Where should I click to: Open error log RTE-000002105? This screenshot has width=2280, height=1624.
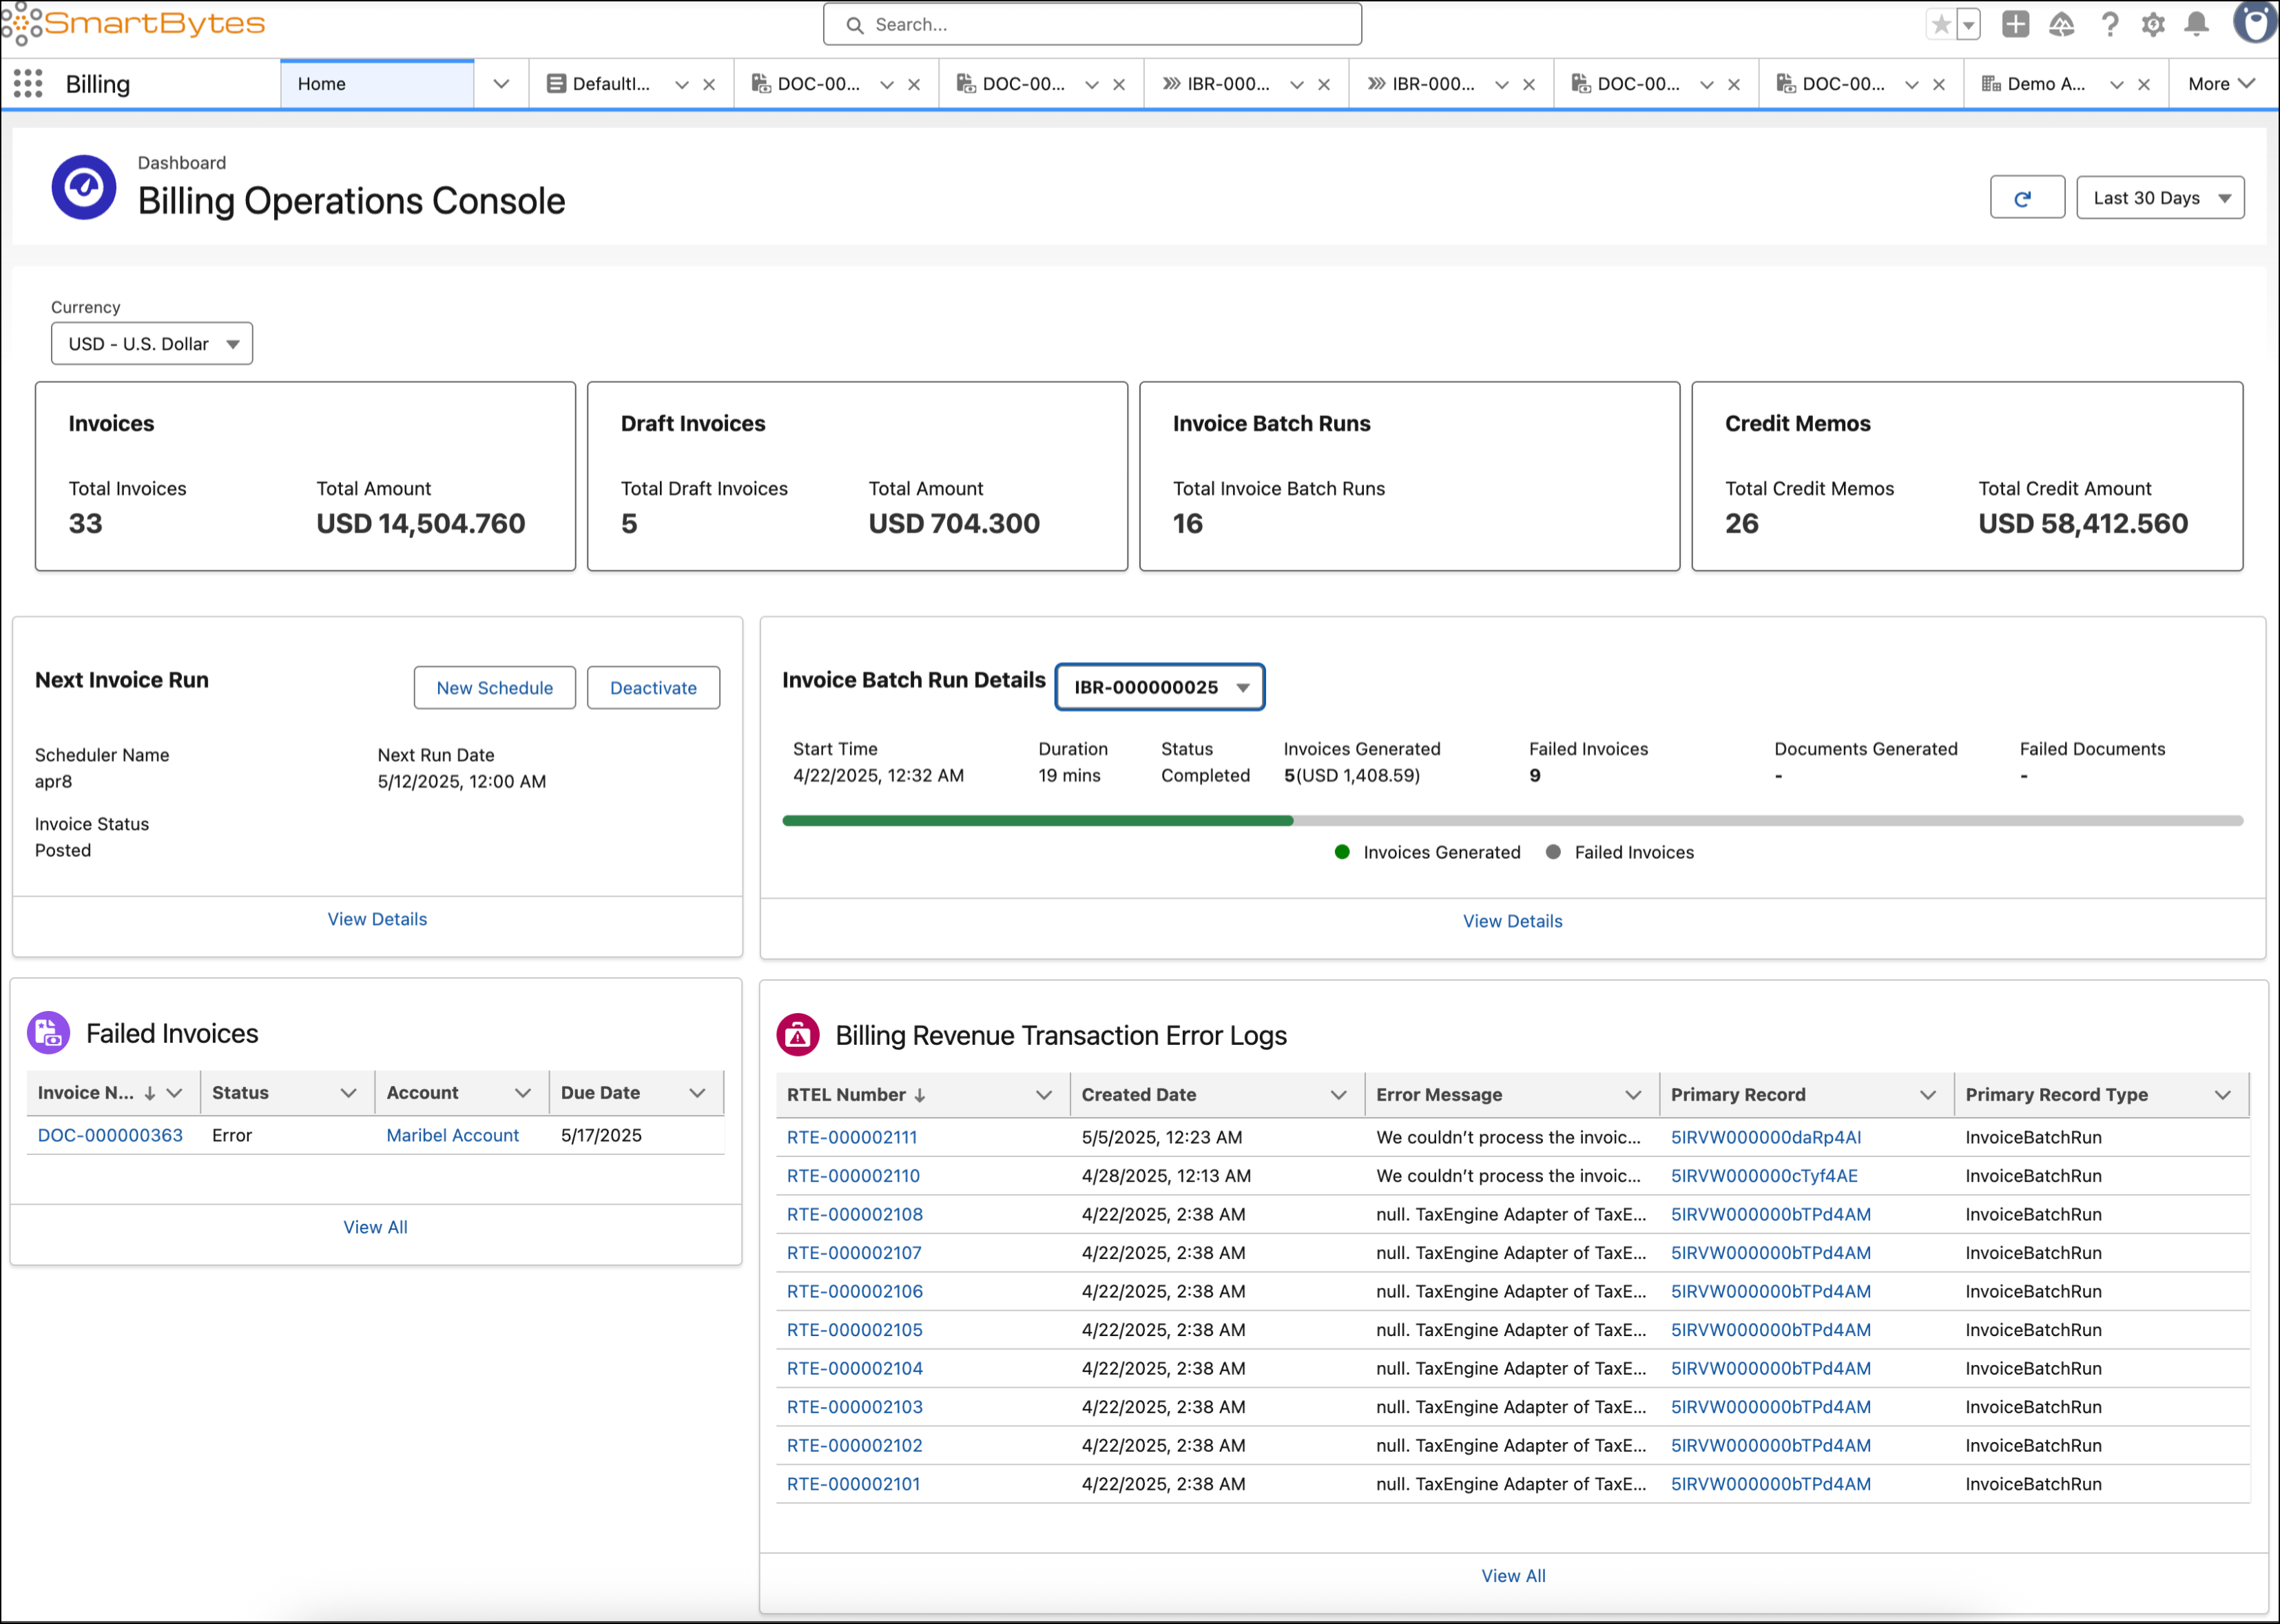855,1330
